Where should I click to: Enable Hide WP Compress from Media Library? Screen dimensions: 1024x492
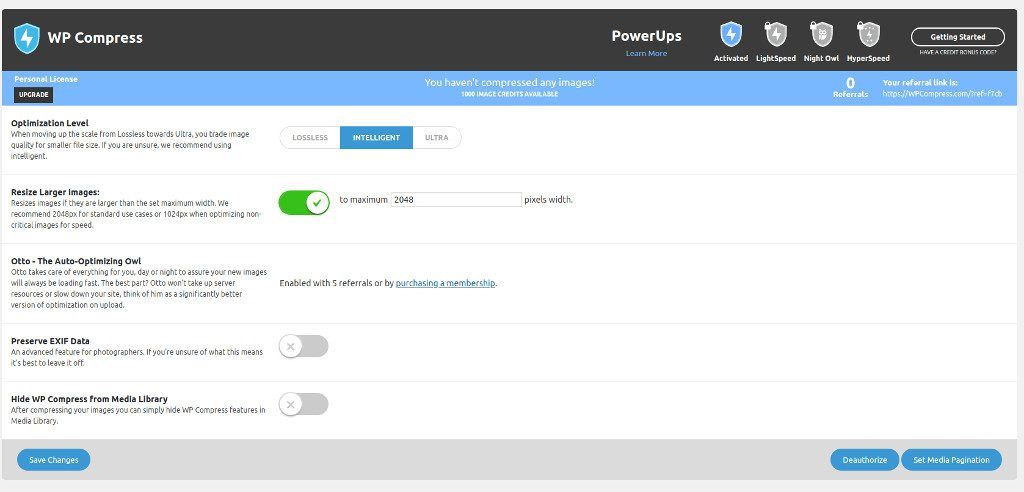coord(304,404)
